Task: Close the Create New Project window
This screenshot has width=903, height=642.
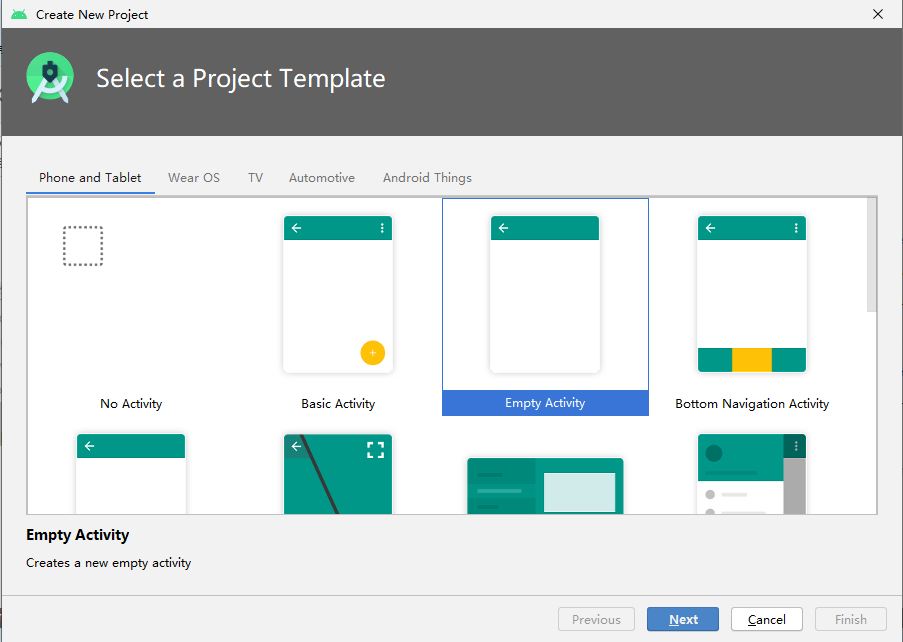Action: (x=878, y=14)
